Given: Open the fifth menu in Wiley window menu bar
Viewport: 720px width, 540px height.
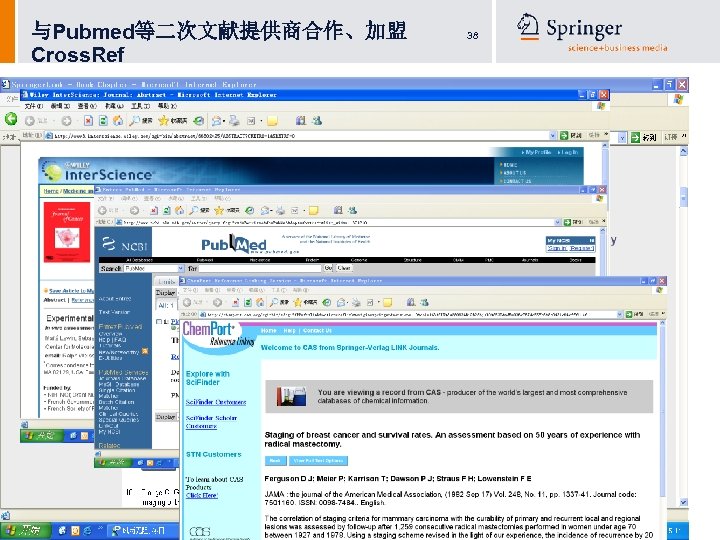Looking at the screenshot, I should pos(141,106).
